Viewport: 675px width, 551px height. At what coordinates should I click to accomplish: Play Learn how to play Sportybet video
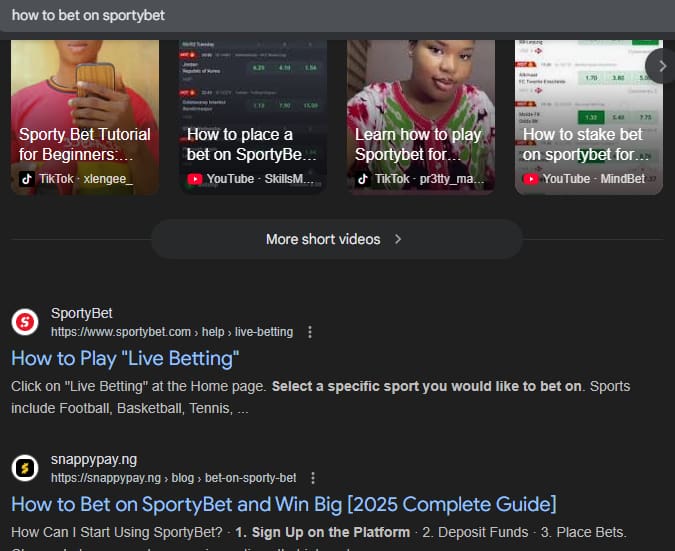[x=421, y=117]
